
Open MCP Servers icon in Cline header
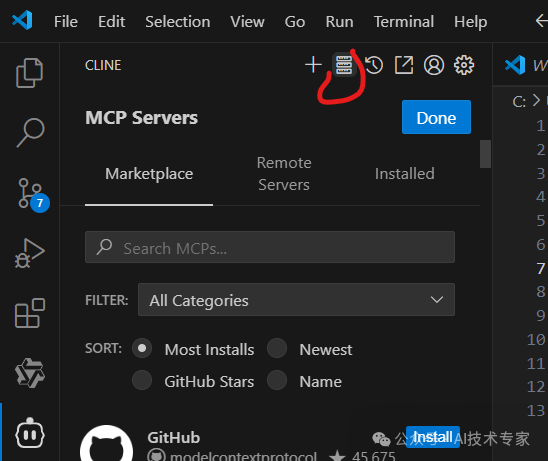coord(344,65)
